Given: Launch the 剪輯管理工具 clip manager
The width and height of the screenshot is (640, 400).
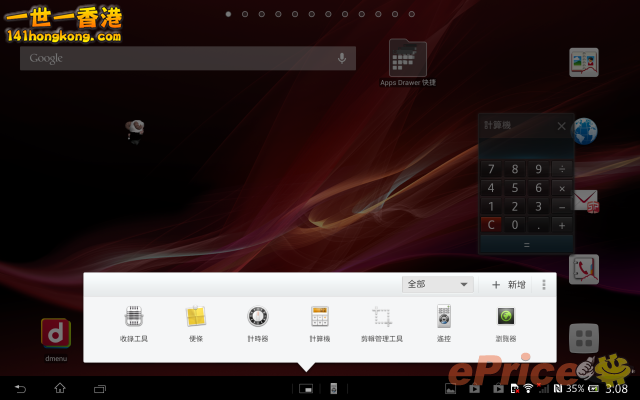Looking at the screenshot, I should click(382, 322).
